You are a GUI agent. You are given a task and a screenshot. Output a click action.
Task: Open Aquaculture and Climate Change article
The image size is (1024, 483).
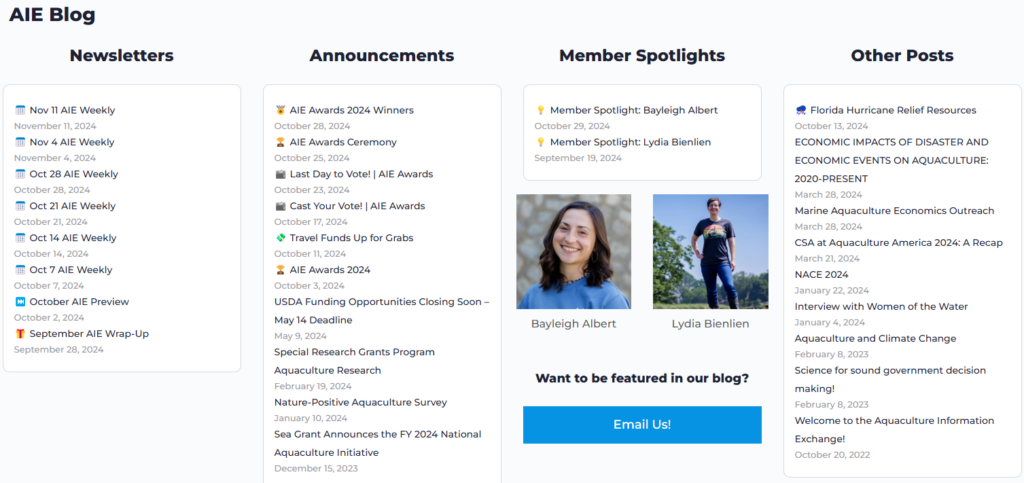tap(875, 338)
